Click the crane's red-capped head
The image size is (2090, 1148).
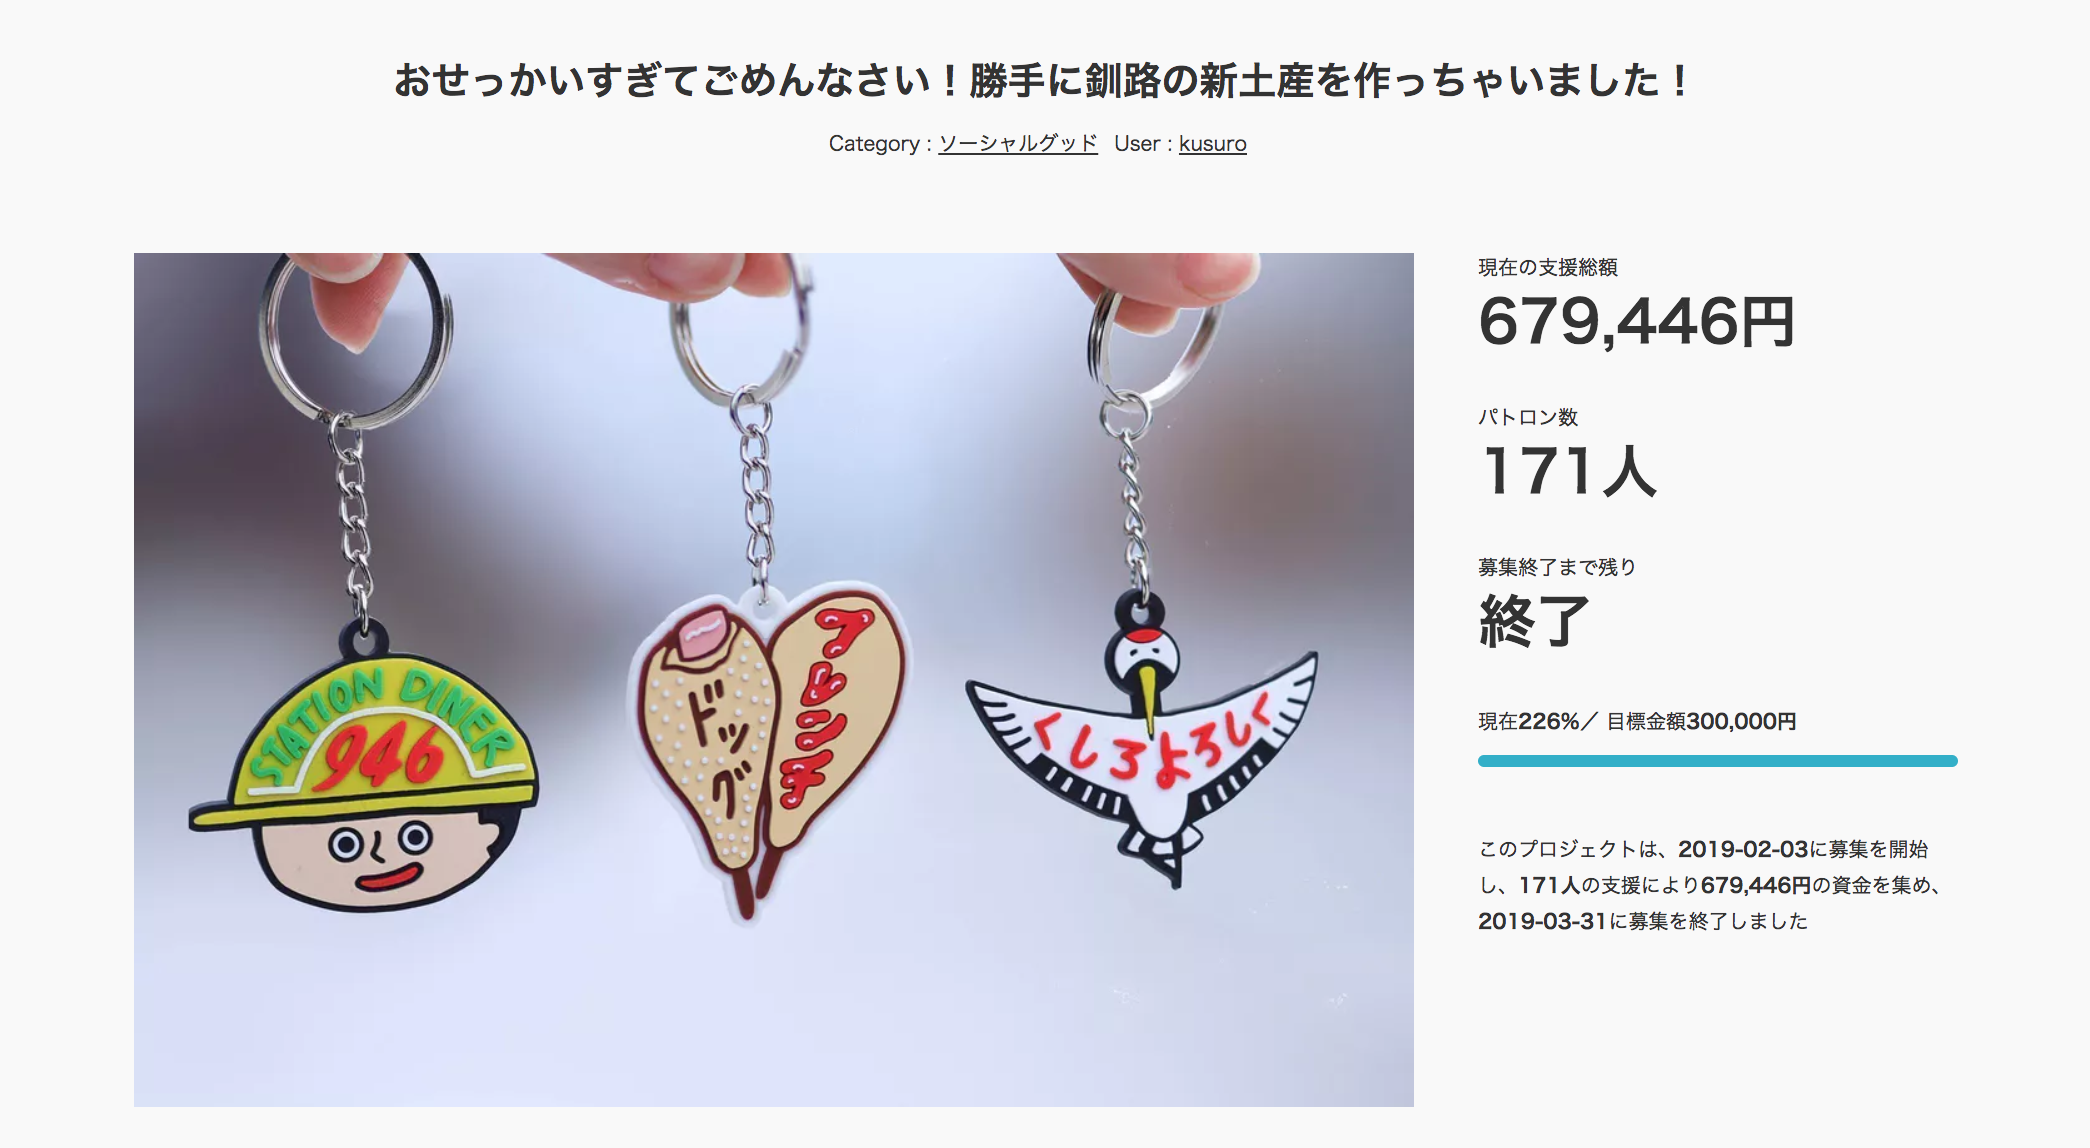coord(1143,653)
